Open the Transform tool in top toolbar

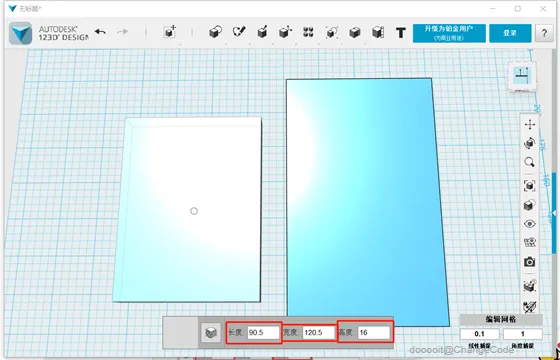coord(170,32)
